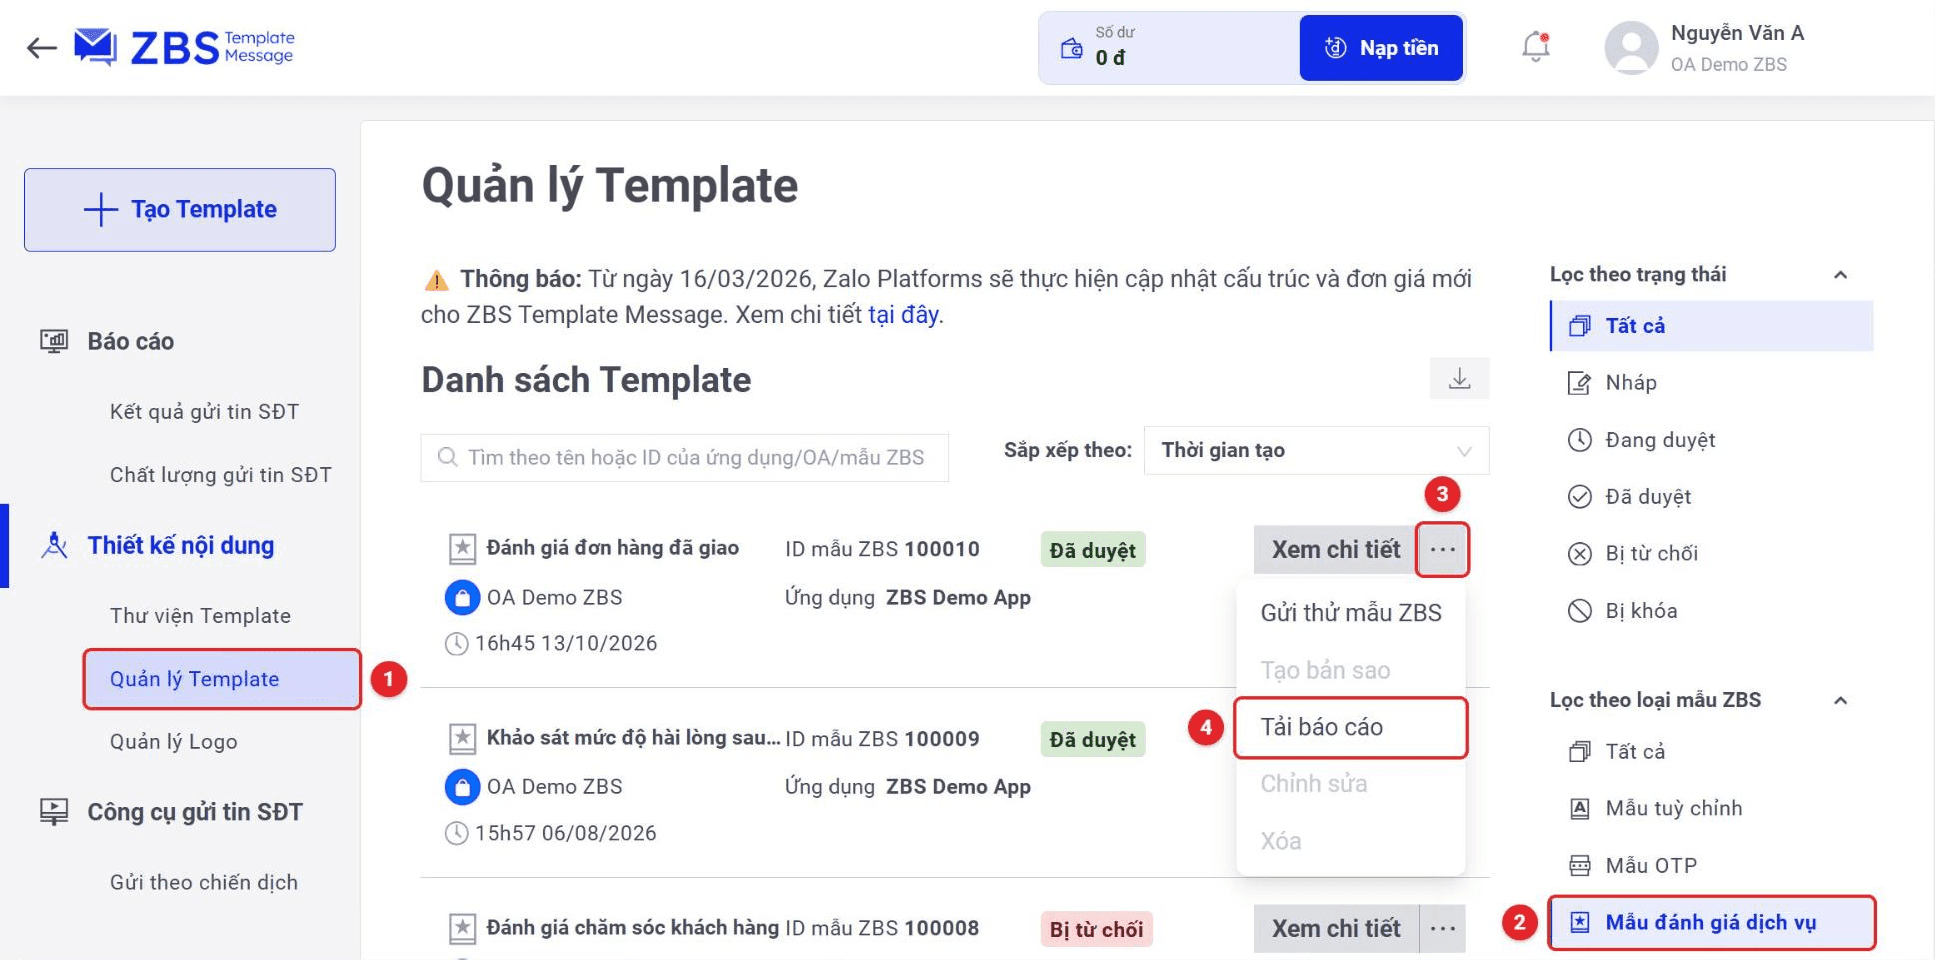The height and width of the screenshot is (960, 1935).
Task: Filter status by Tất cả
Action: point(1711,326)
